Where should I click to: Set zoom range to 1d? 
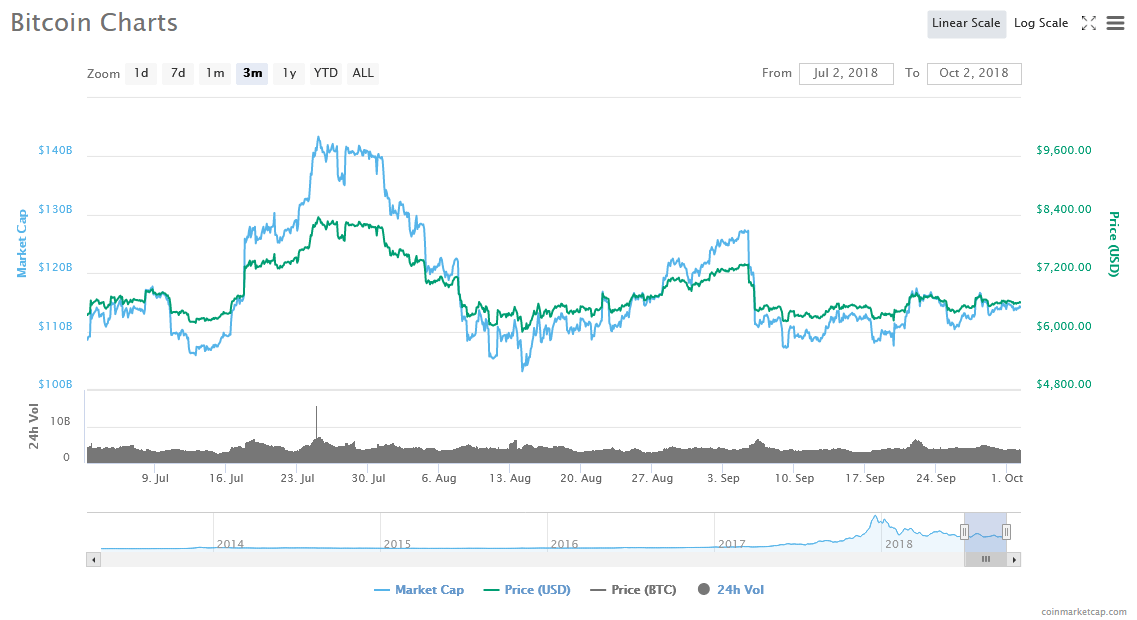[141, 73]
